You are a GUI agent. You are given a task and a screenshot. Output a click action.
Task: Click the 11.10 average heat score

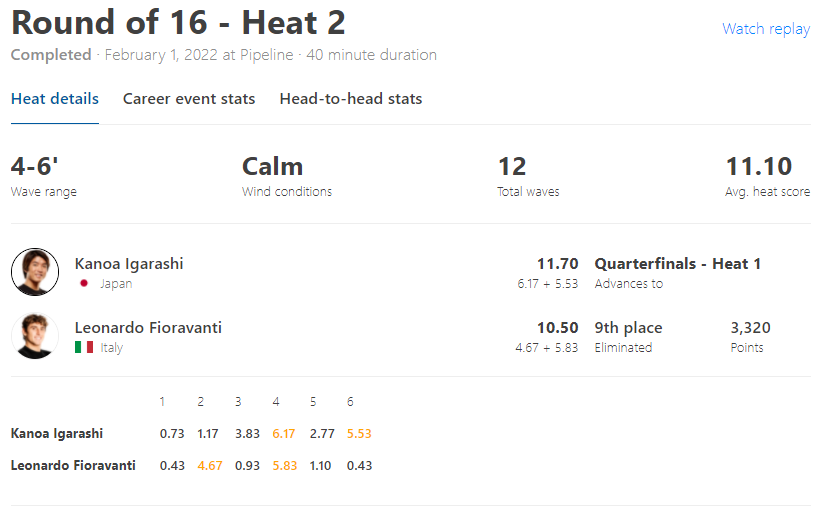(x=759, y=166)
